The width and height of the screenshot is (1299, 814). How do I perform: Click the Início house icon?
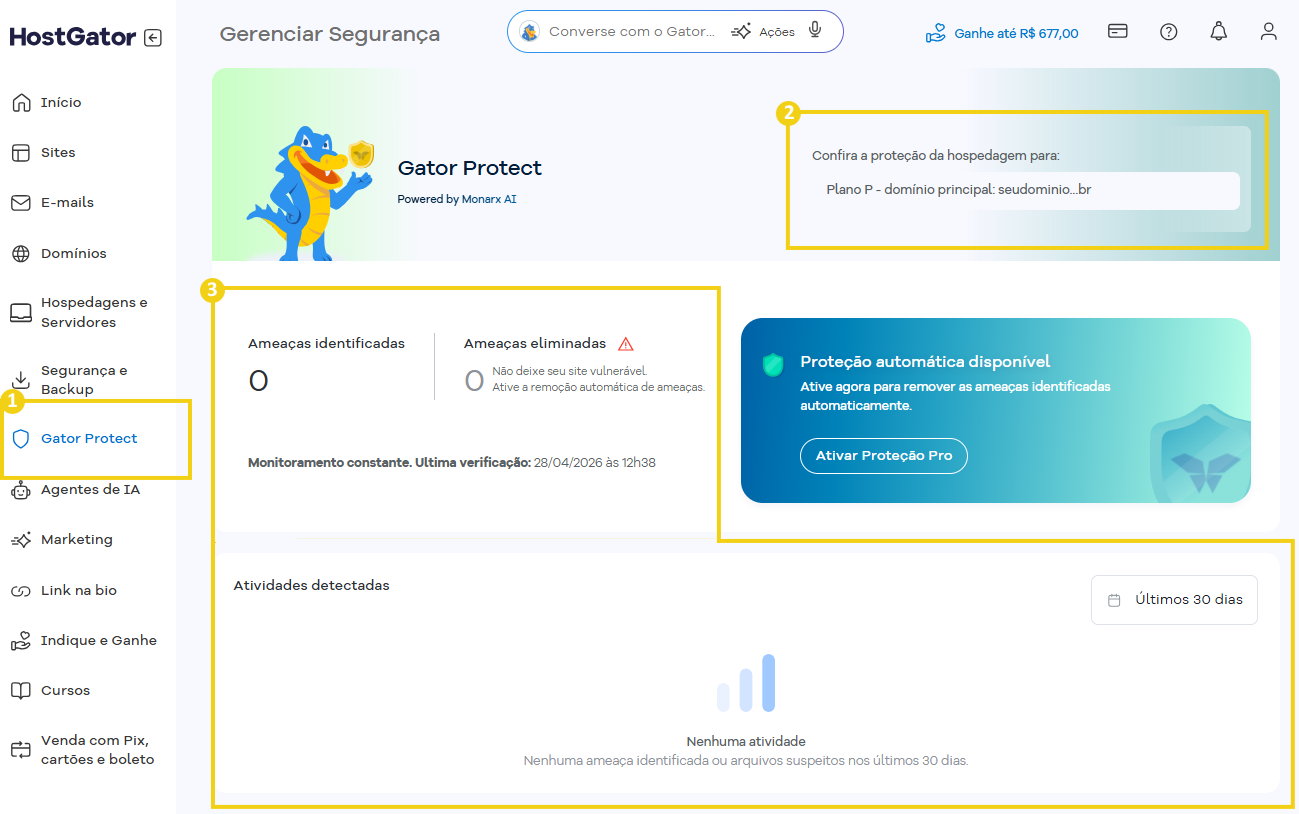pos(21,102)
